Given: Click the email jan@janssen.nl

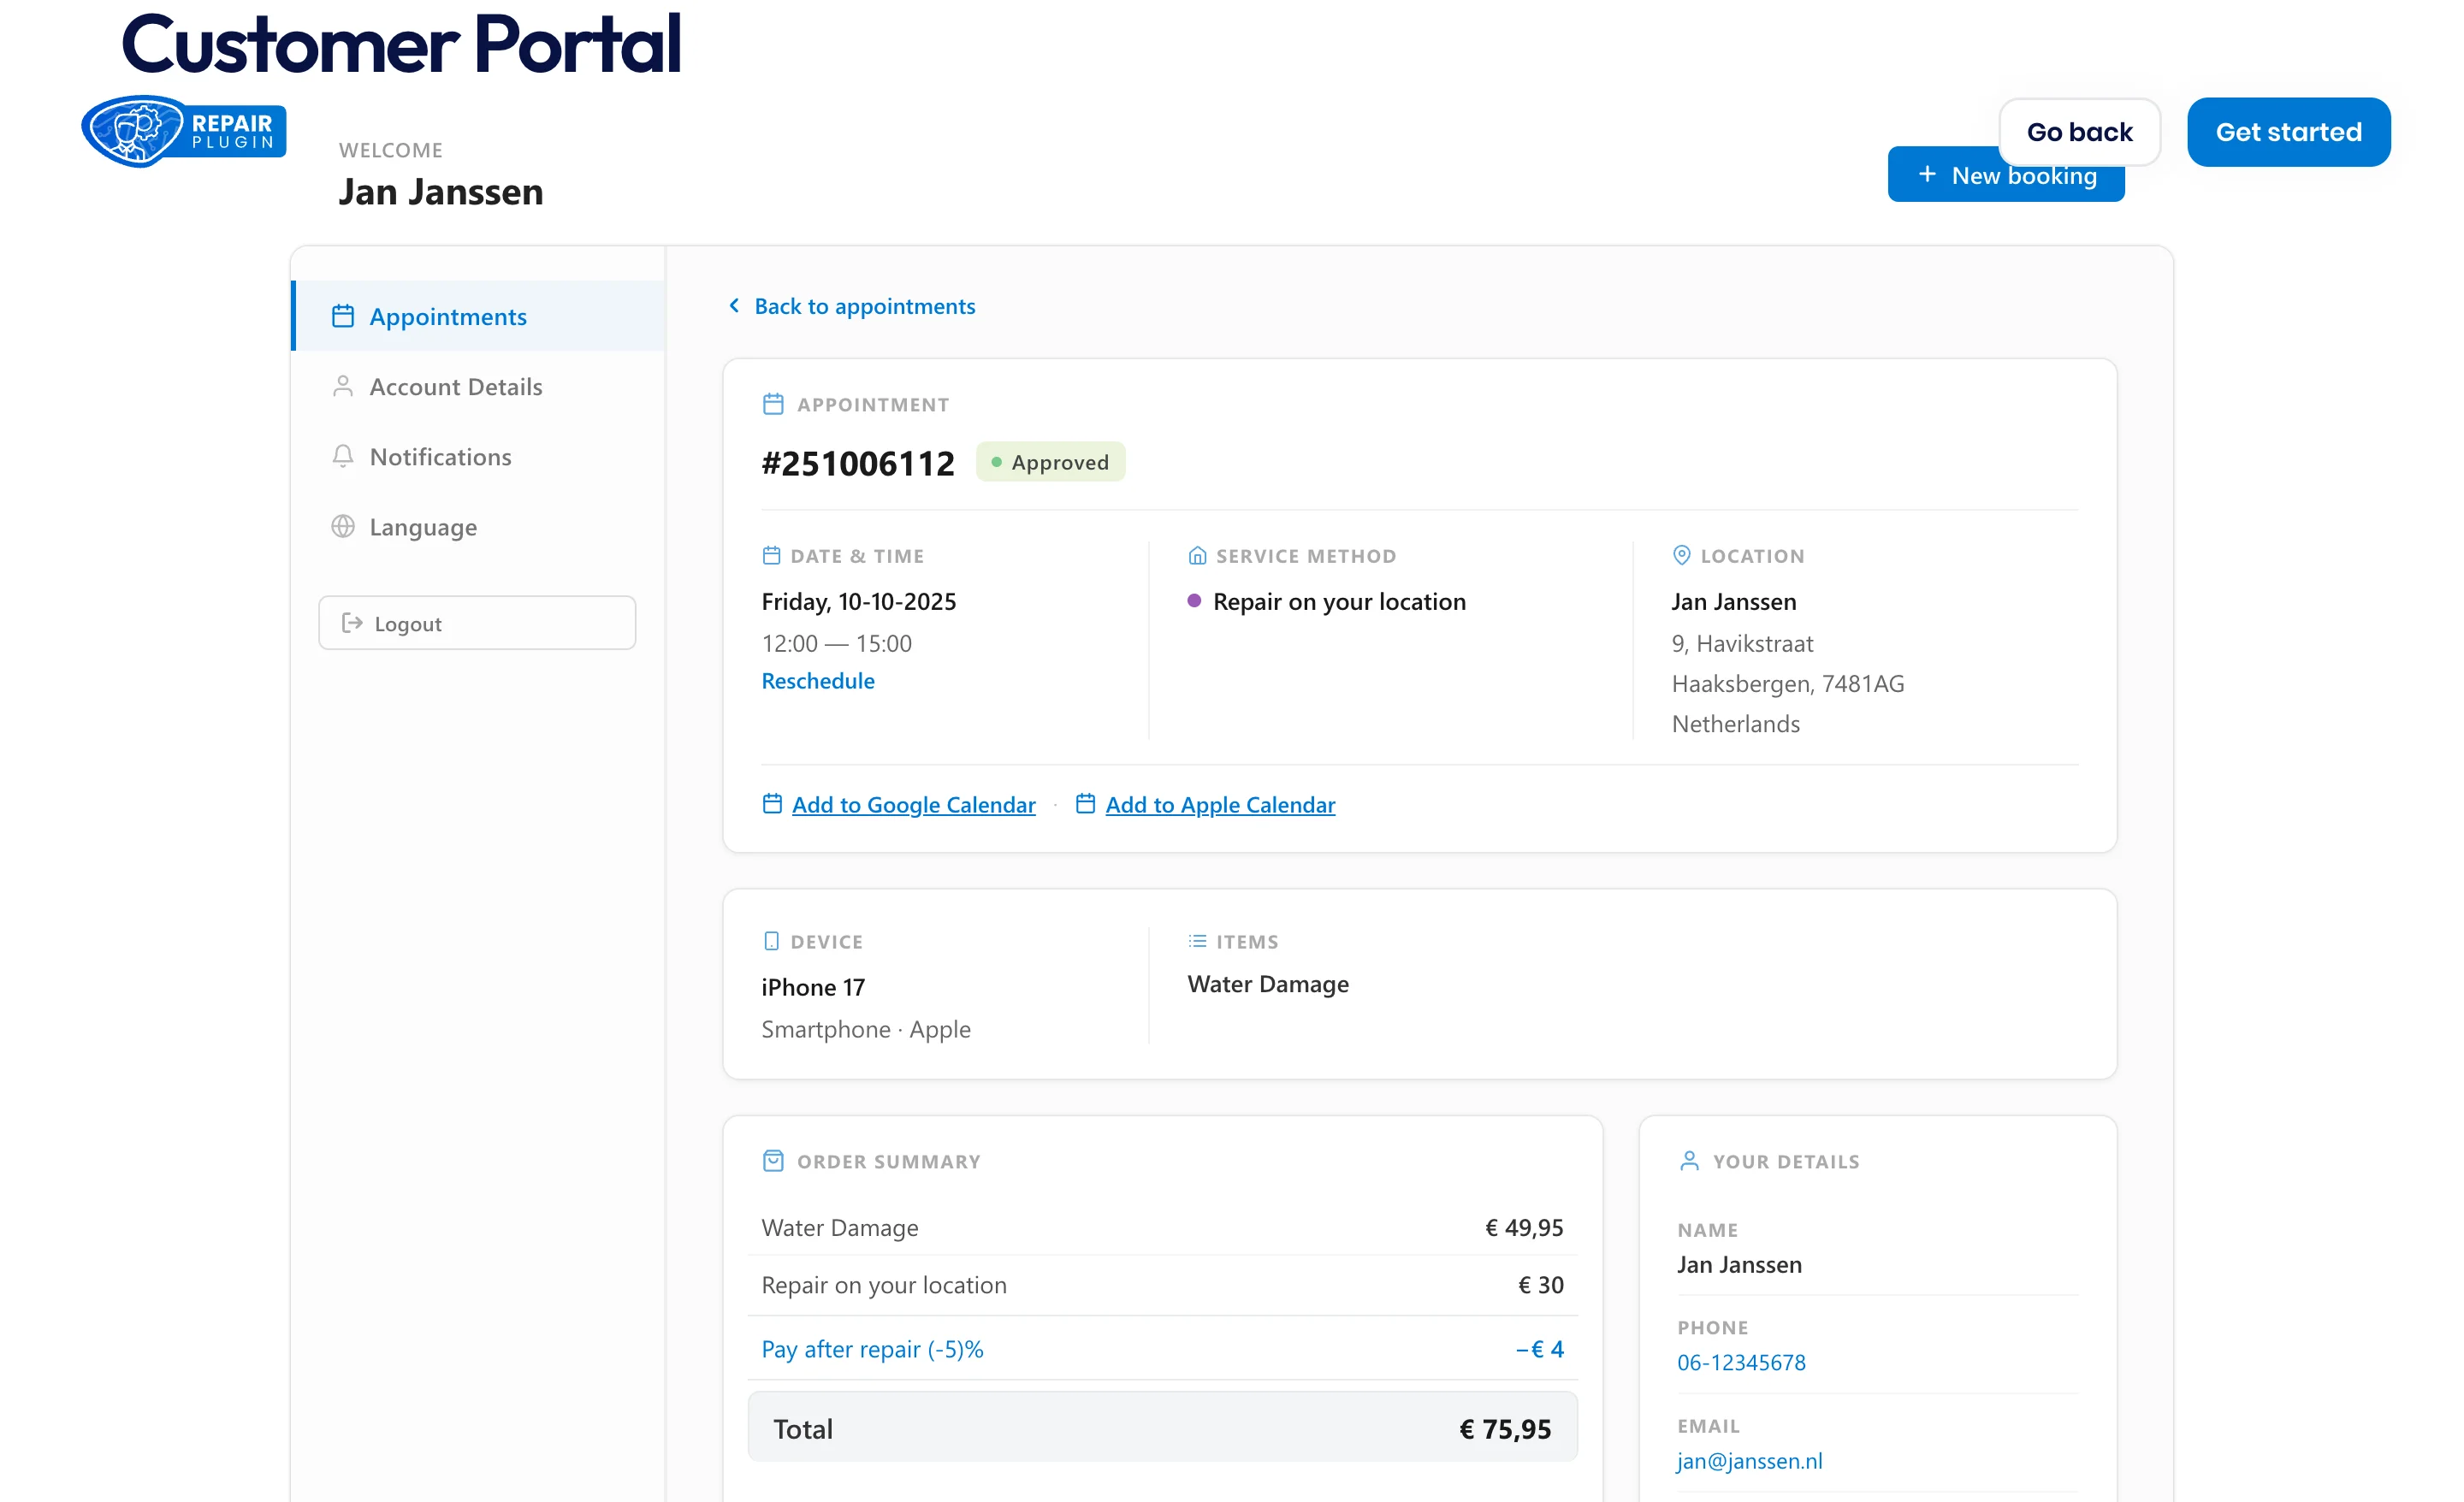Looking at the screenshot, I should (1749, 1461).
